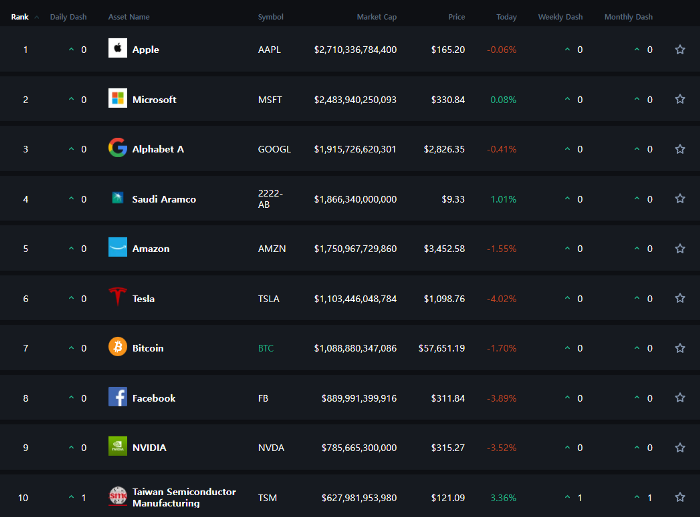Sort by the Symbol column header
Viewport: 700px width, 517px height.
pyautogui.click(x=271, y=17)
